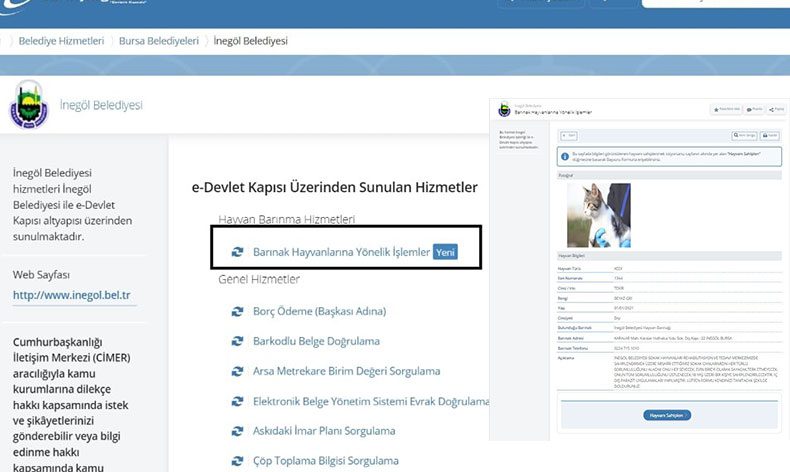Viewport: 790px width, 472px height.
Task: Start a new query with the Yeni Sorgu button
Action: [x=744, y=136]
